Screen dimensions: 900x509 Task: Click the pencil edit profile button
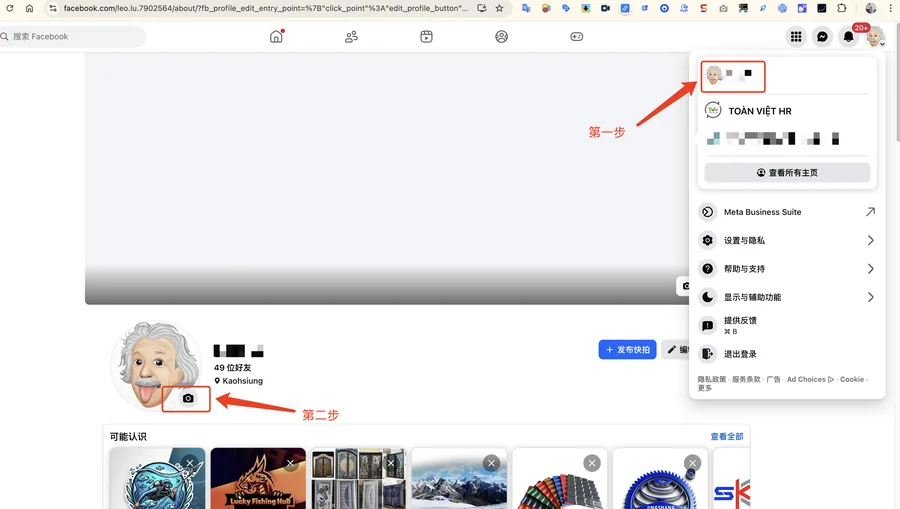[675, 349]
